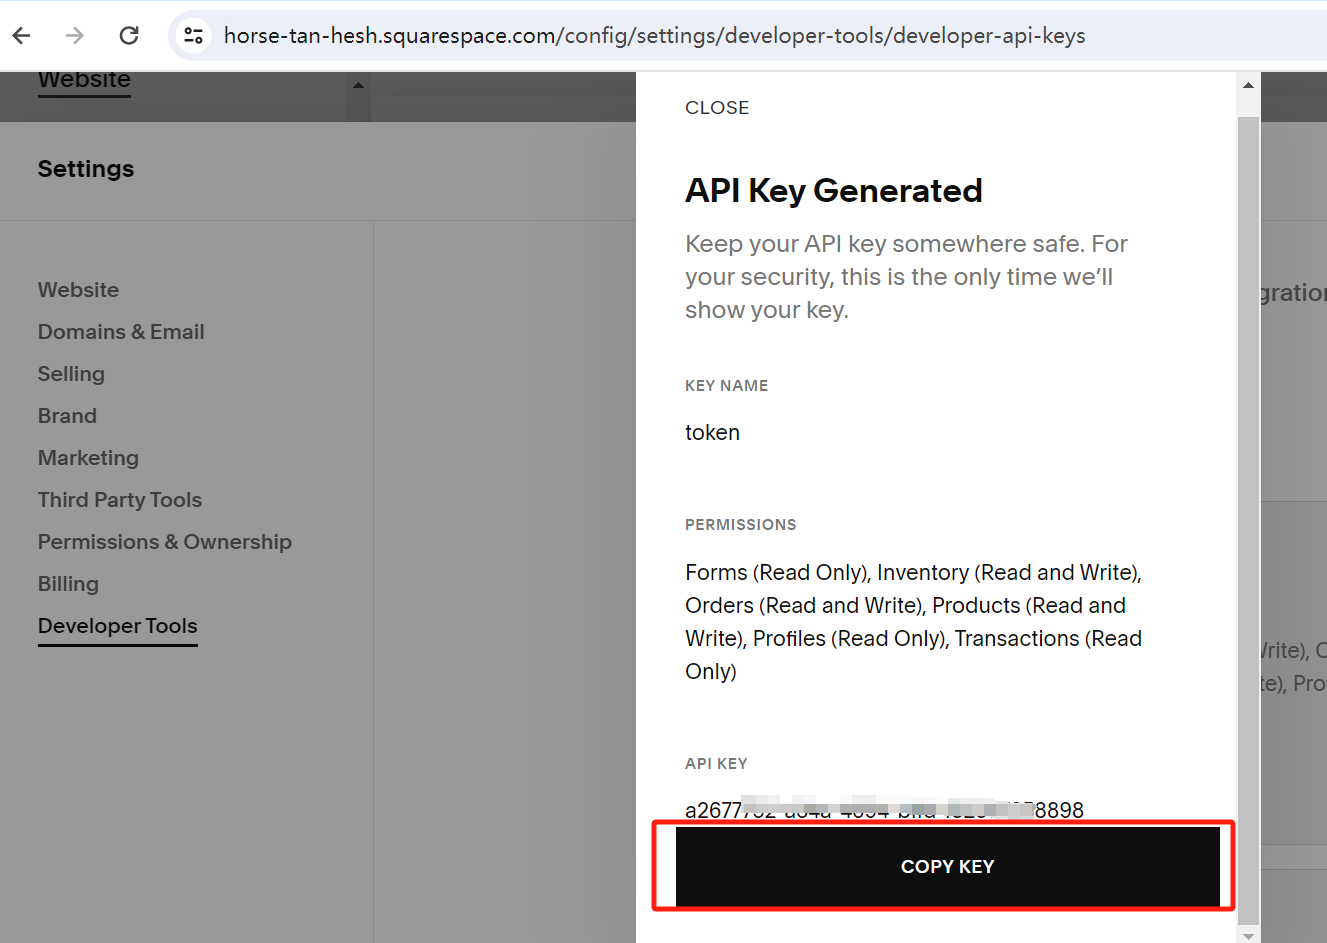Viewport: 1327px width, 943px height.
Task: Open the site permissions icon in address bar
Action: [193, 35]
